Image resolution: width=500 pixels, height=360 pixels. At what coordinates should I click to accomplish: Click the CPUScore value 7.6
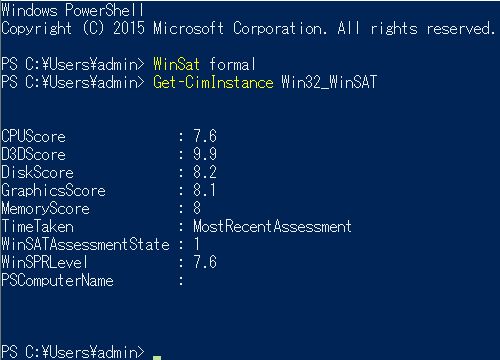pos(205,136)
